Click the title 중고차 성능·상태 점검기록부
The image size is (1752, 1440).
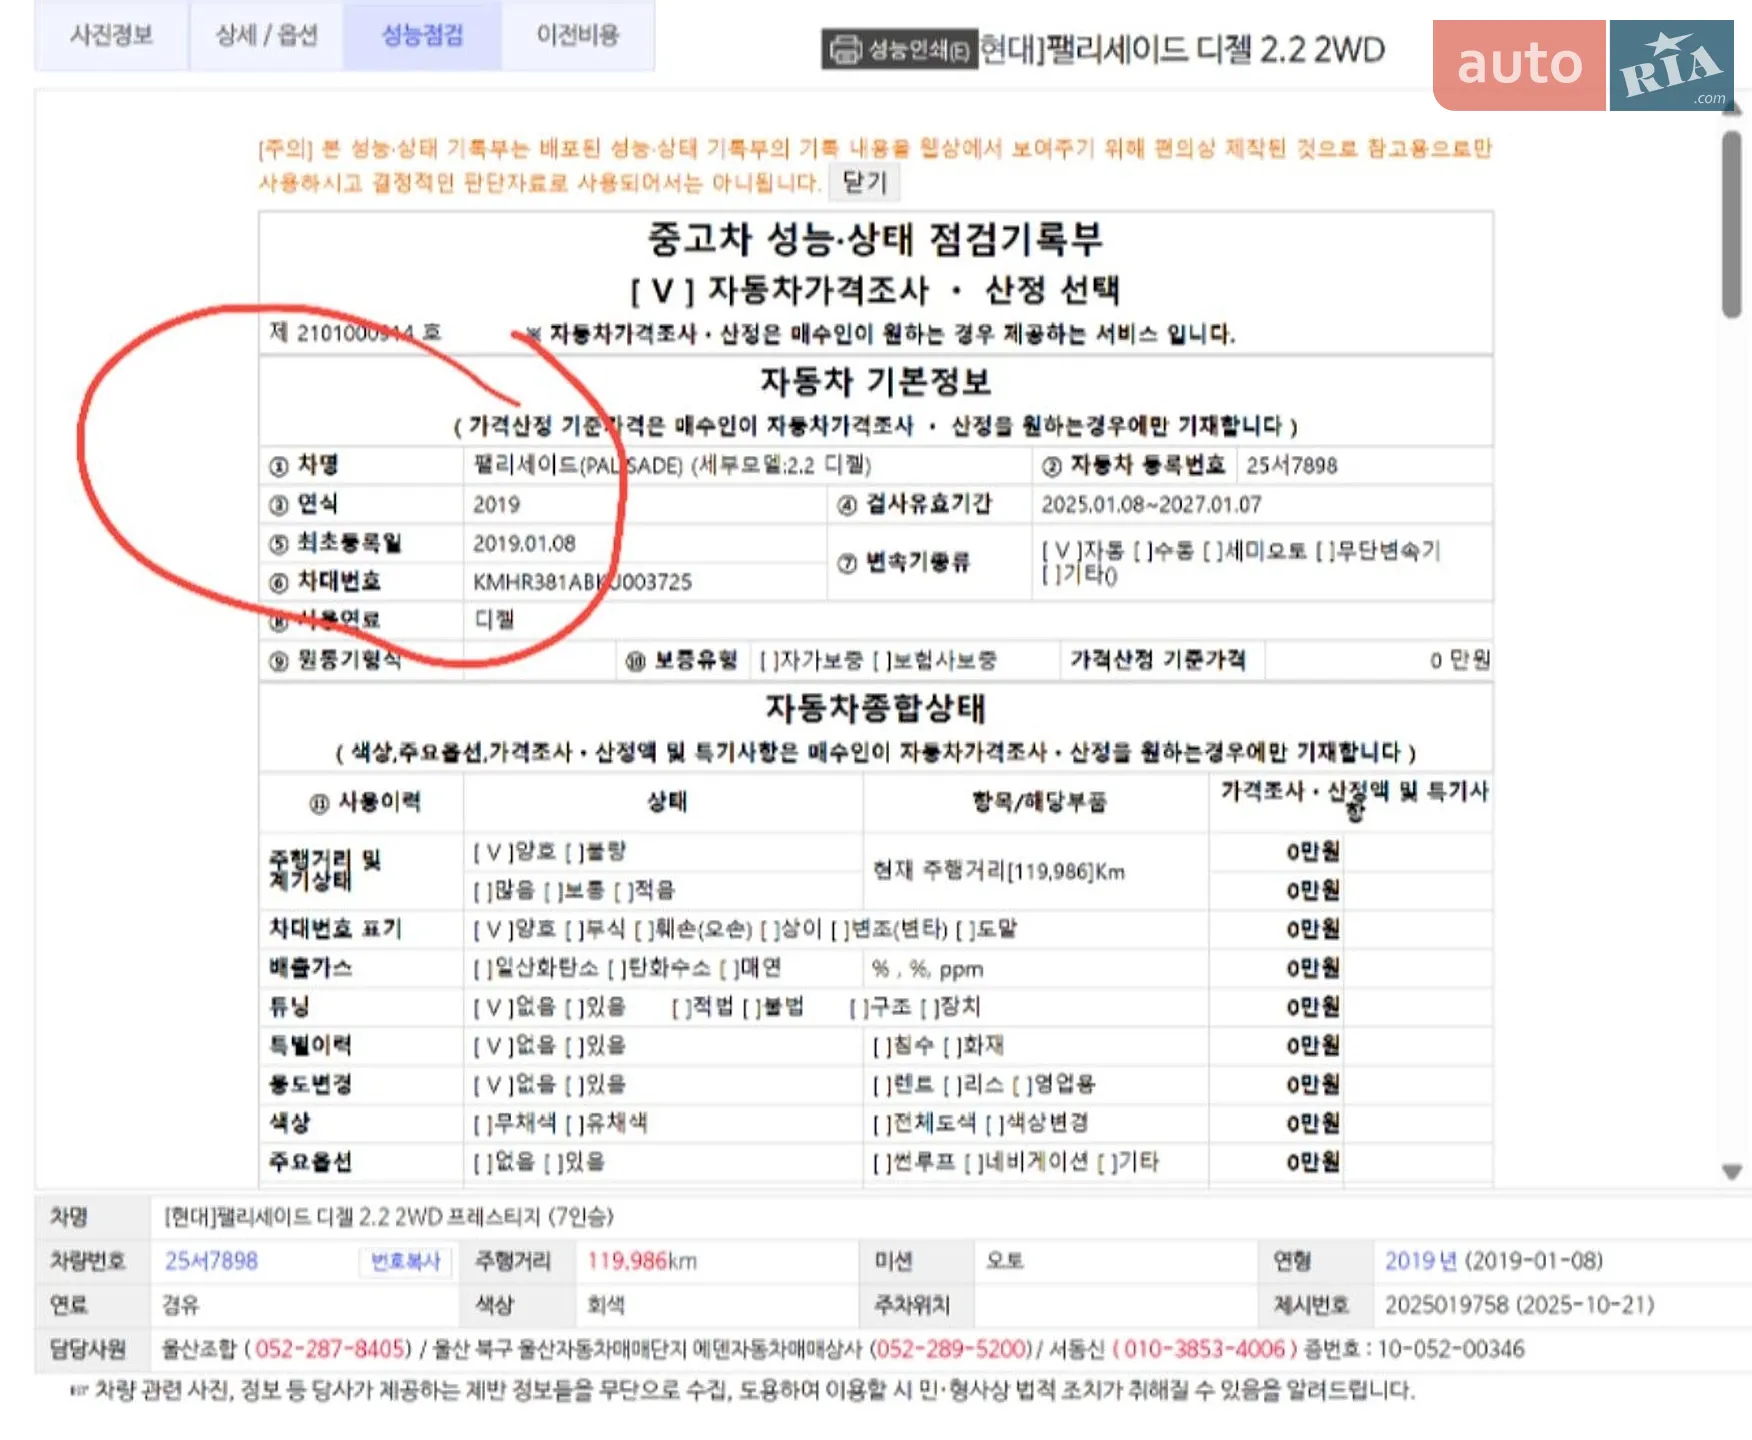(875, 238)
